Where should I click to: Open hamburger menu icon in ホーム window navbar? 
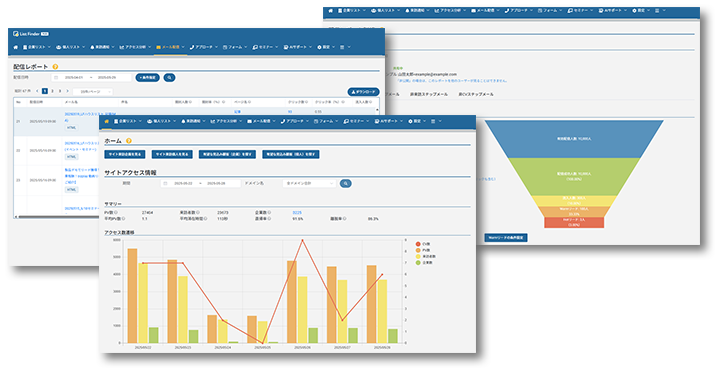coord(433,121)
